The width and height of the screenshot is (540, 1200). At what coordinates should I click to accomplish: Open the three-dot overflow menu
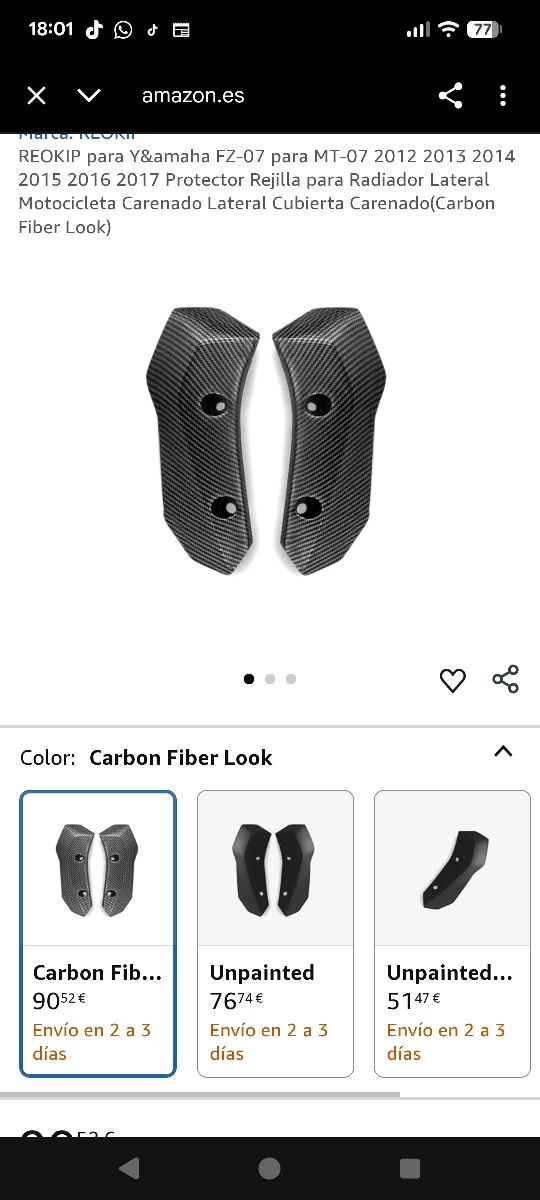click(503, 96)
